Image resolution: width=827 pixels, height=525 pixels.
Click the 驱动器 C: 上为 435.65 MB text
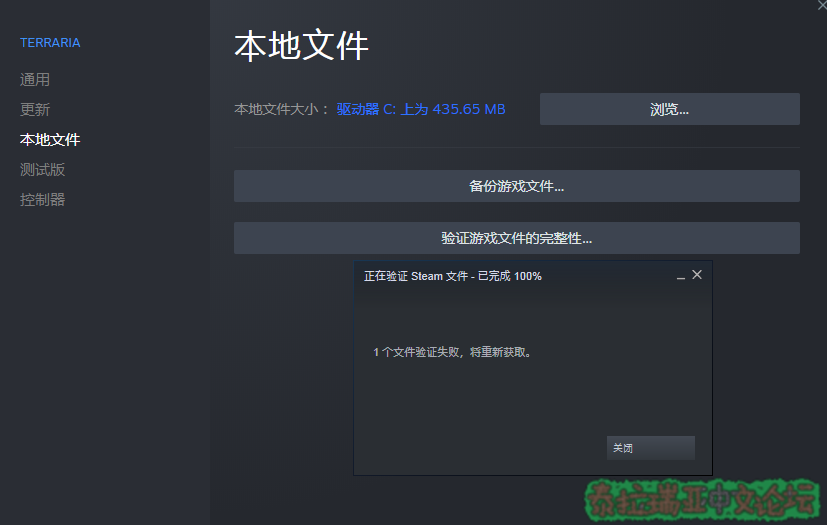[x=421, y=109]
